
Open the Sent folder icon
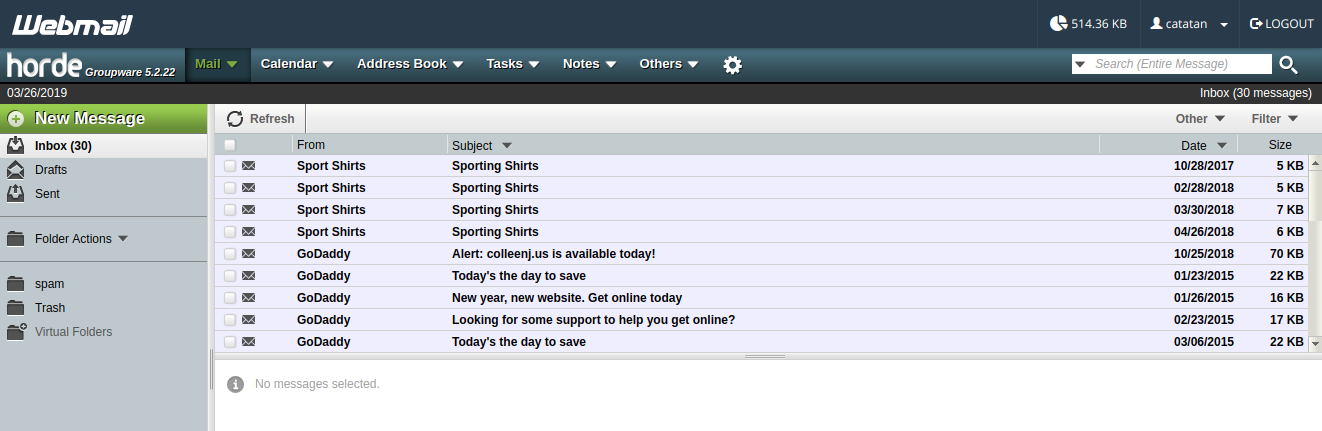coord(16,194)
